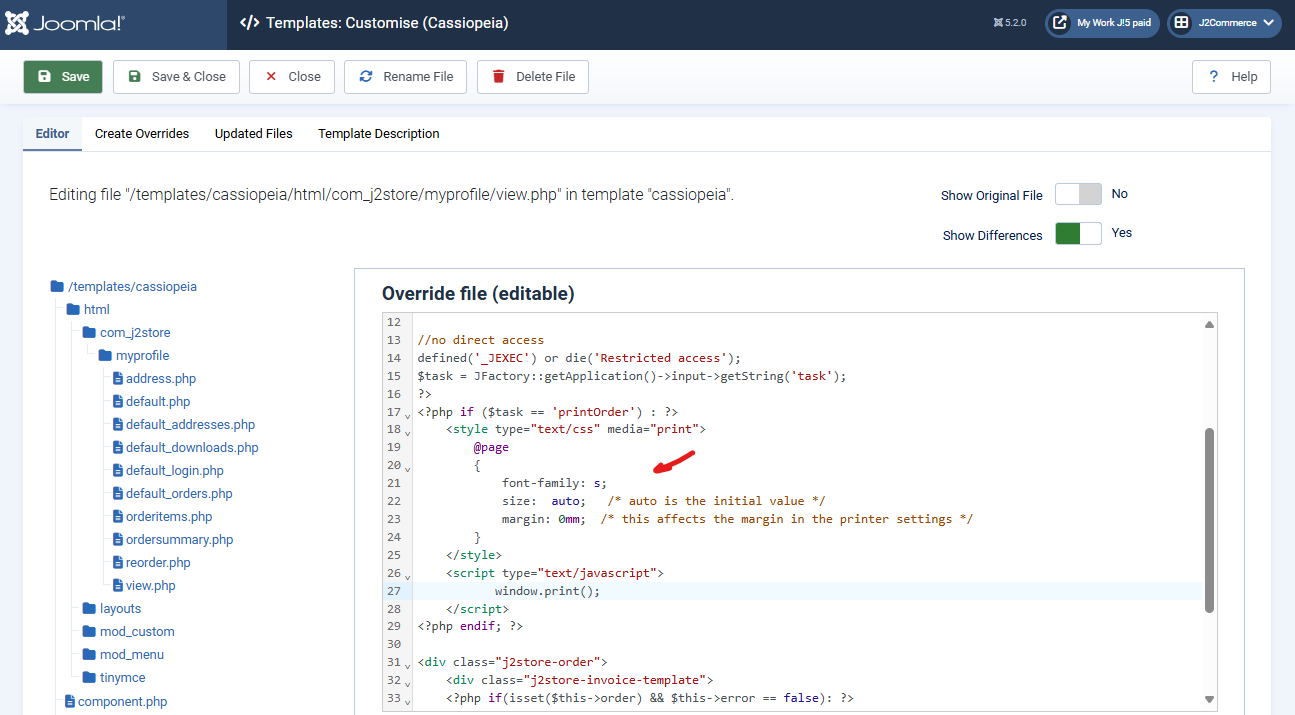Image resolution: width=1295 pixels, height=715 pixels.
Task: Click the Joomla logo in header
Action: coord(65,23)
